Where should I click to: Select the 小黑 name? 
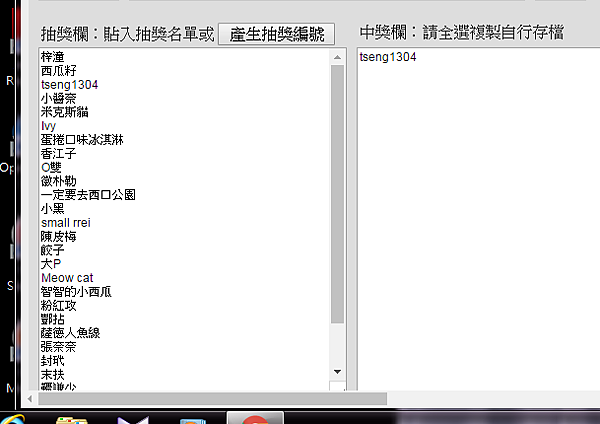point(52,209)
